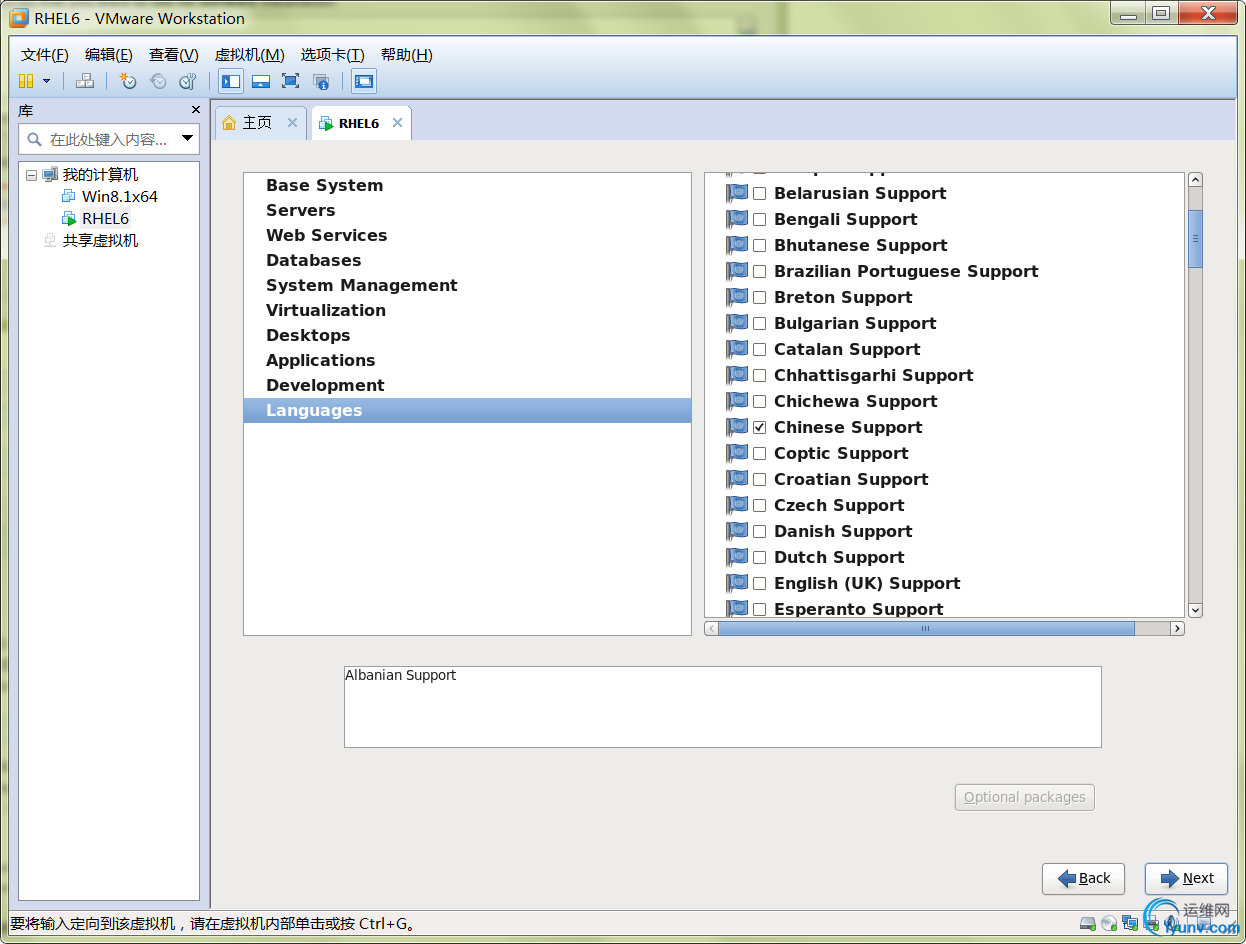Image resolution: width=1246 pixels, height=944 pixels.
Task: Open the power options dropdown arrow
Action: (46, 81)
